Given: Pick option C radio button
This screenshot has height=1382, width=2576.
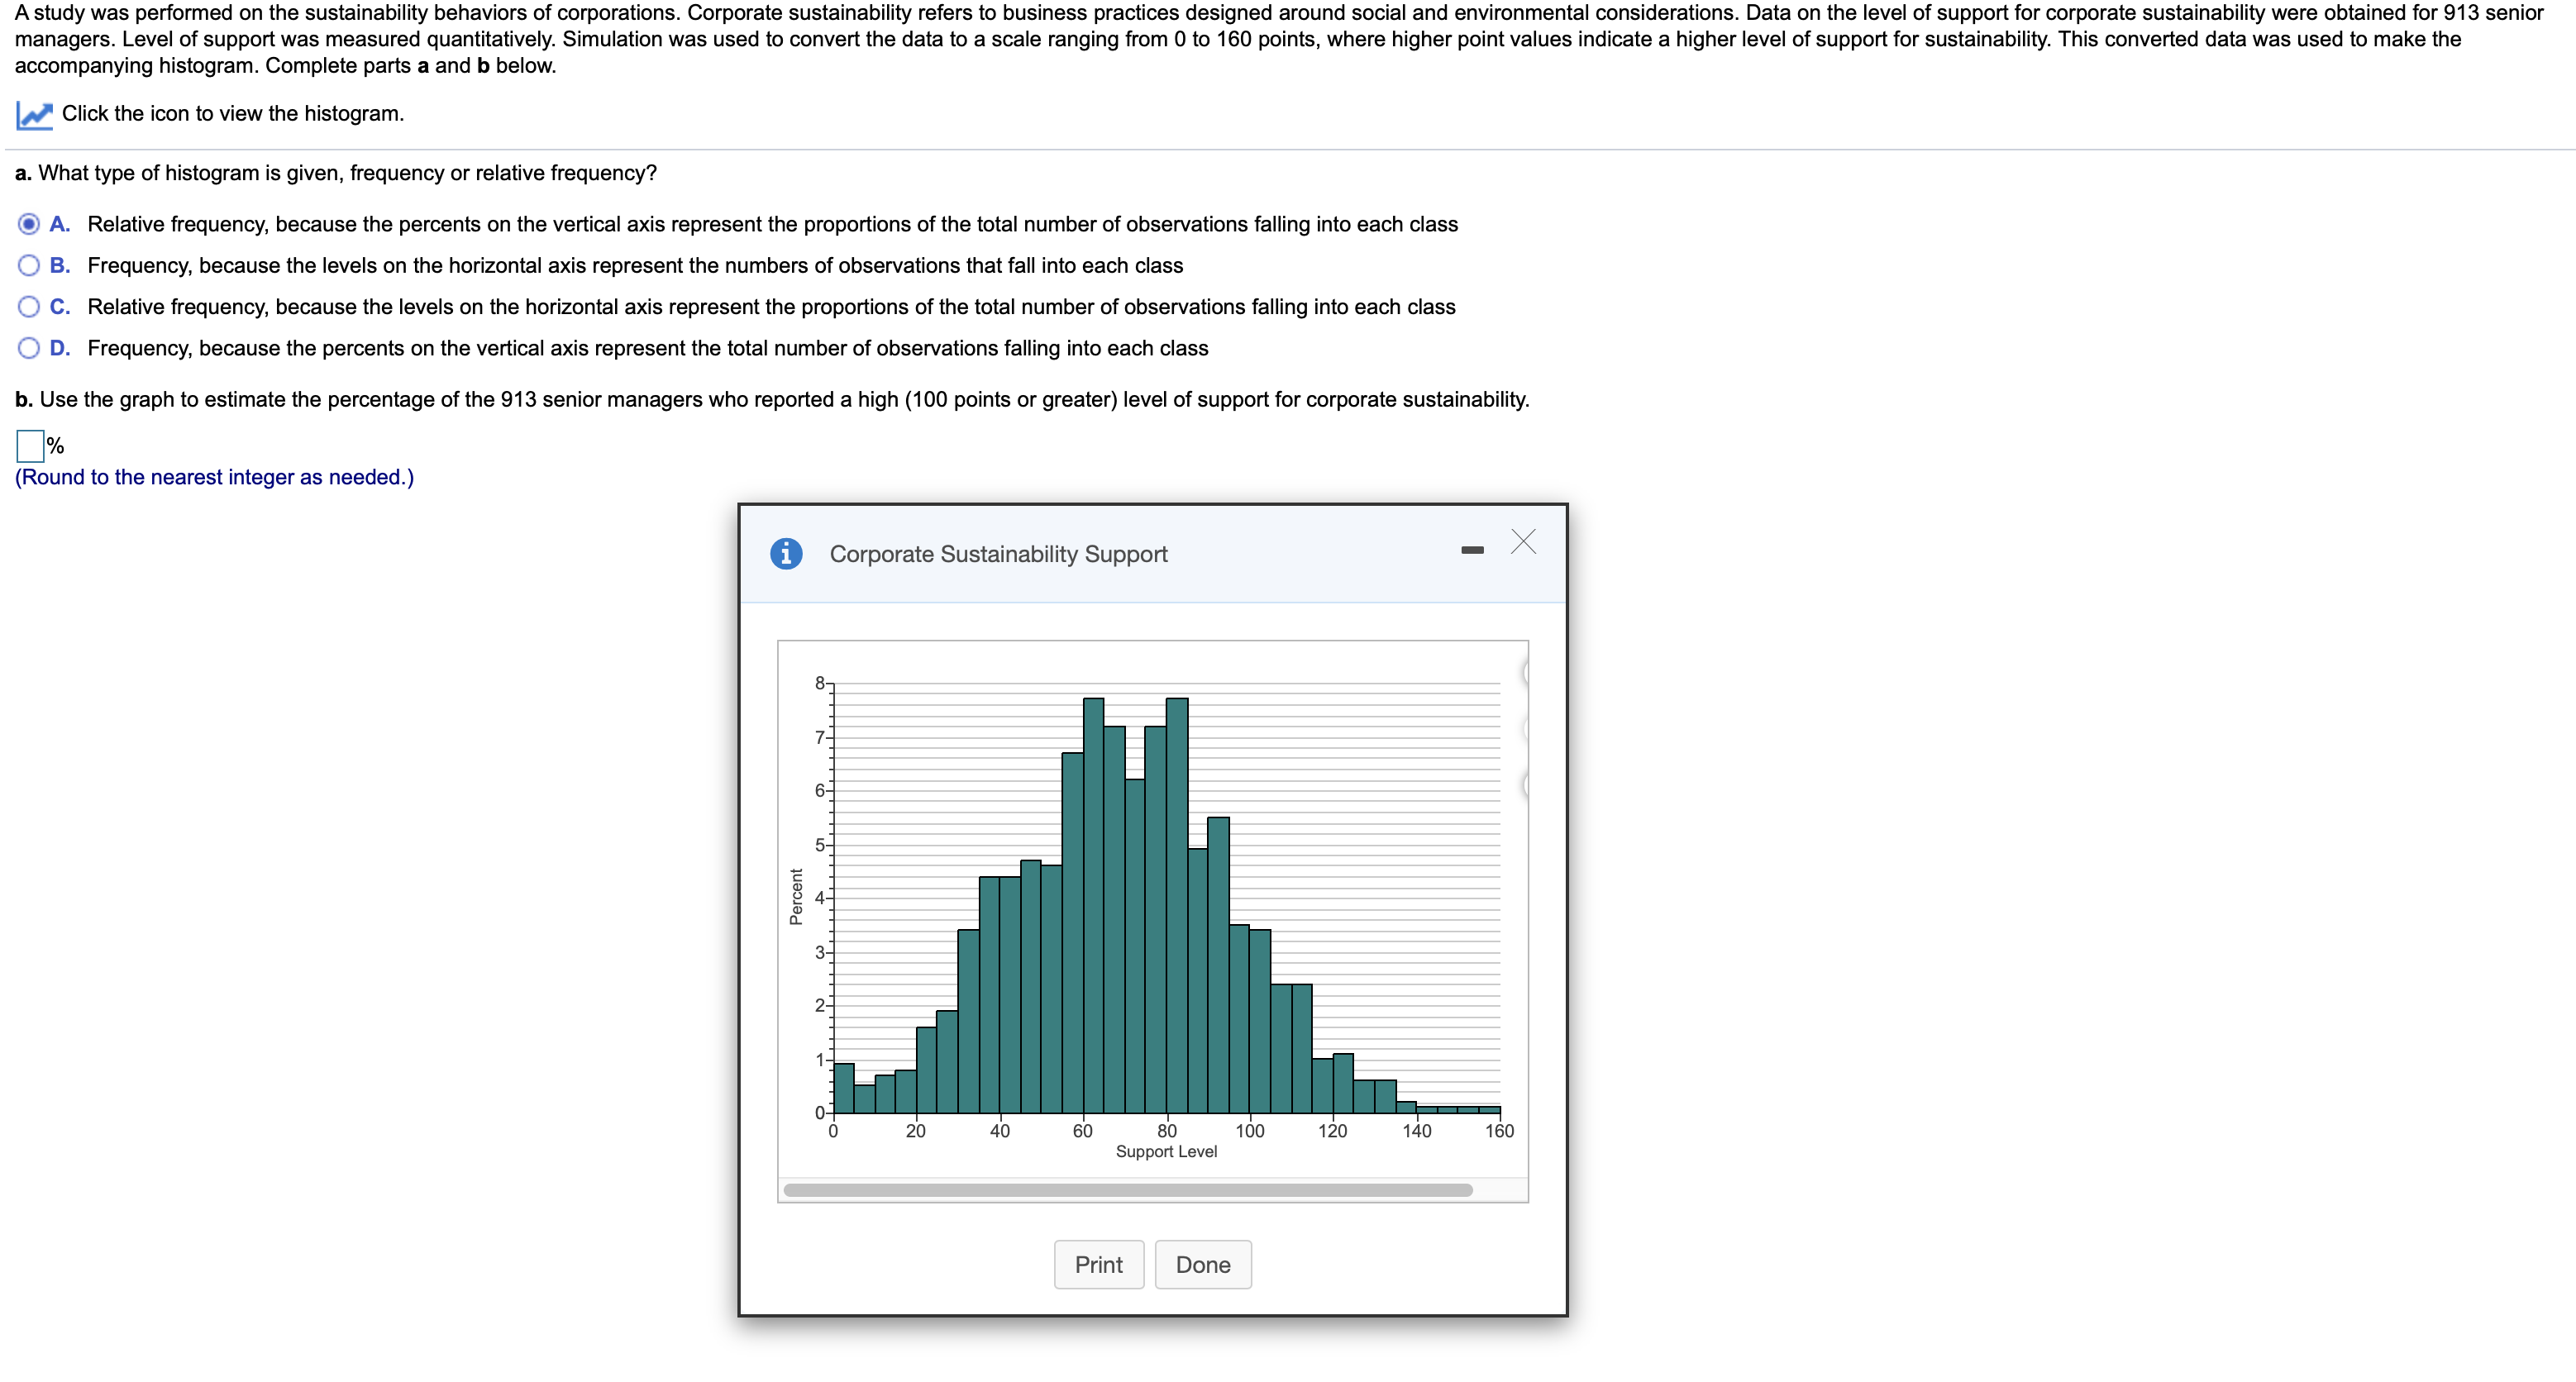Looking at the screenshot, I should (x=29, y=307).
